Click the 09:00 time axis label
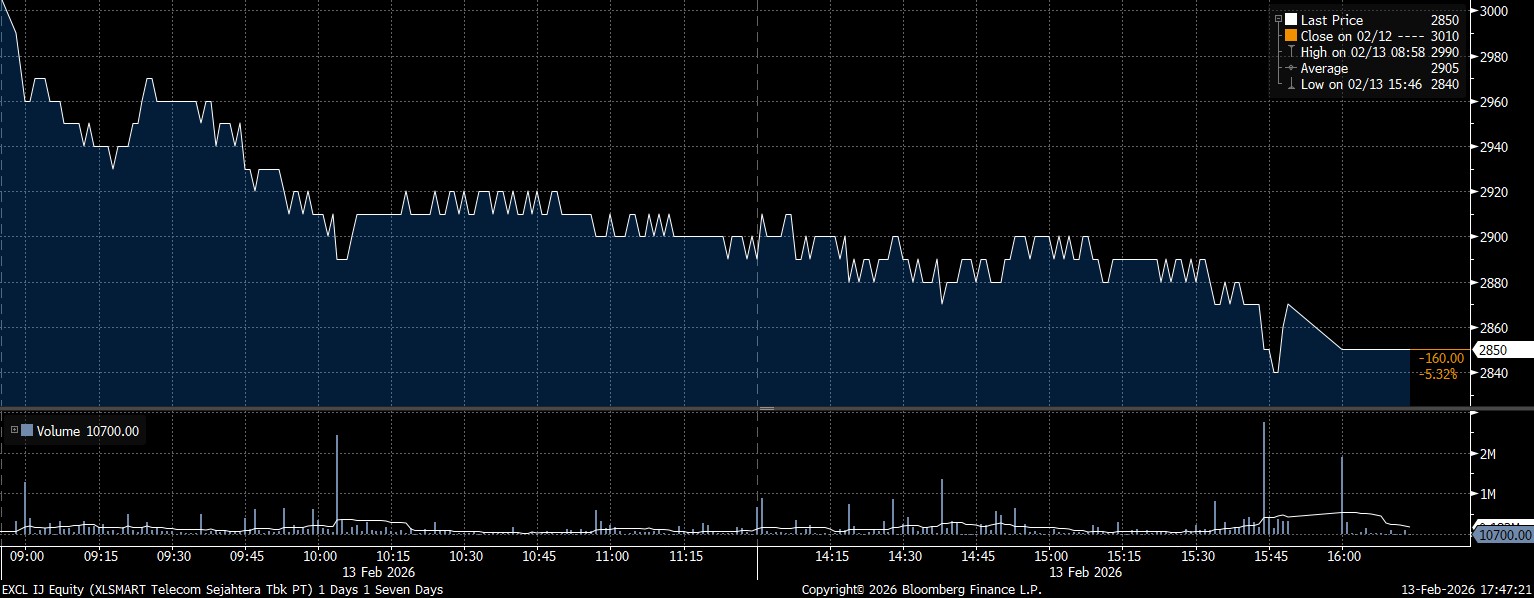1534x598 pixels. [26, 556]
